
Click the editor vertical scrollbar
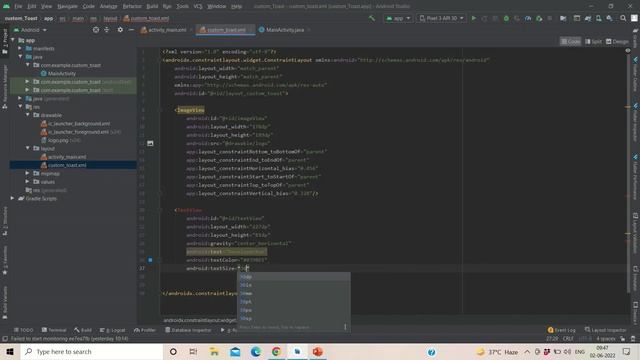pyautogui.click(x=628, y=171)
